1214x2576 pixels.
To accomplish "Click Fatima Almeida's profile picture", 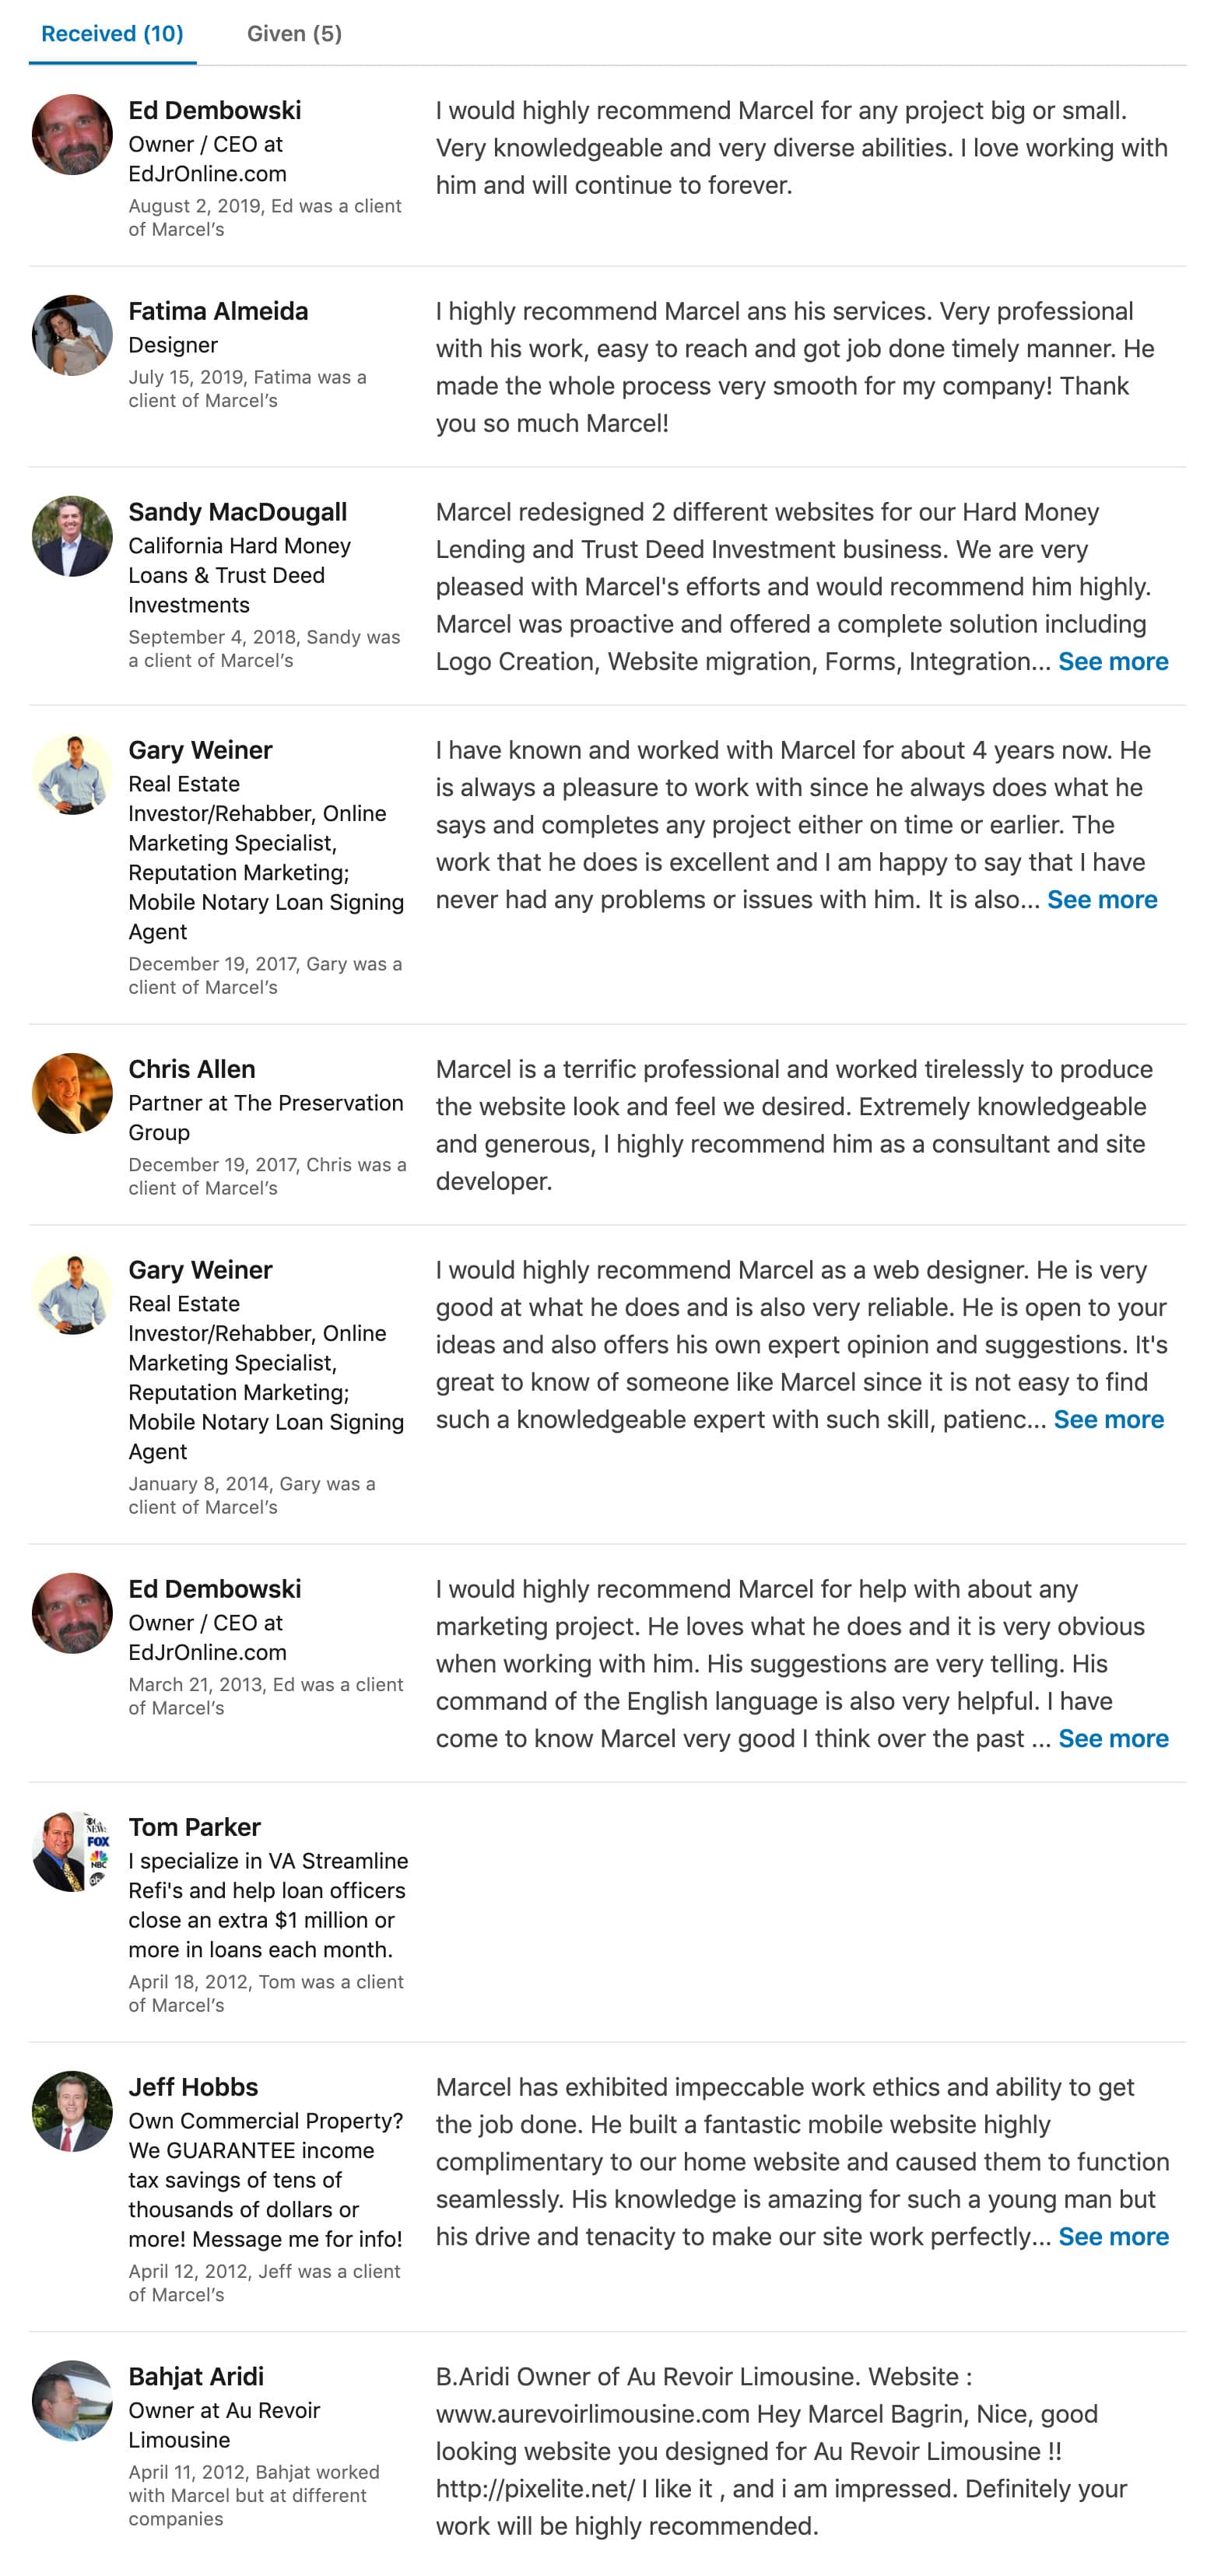I will pyautogui.click(x=72, y=336).
